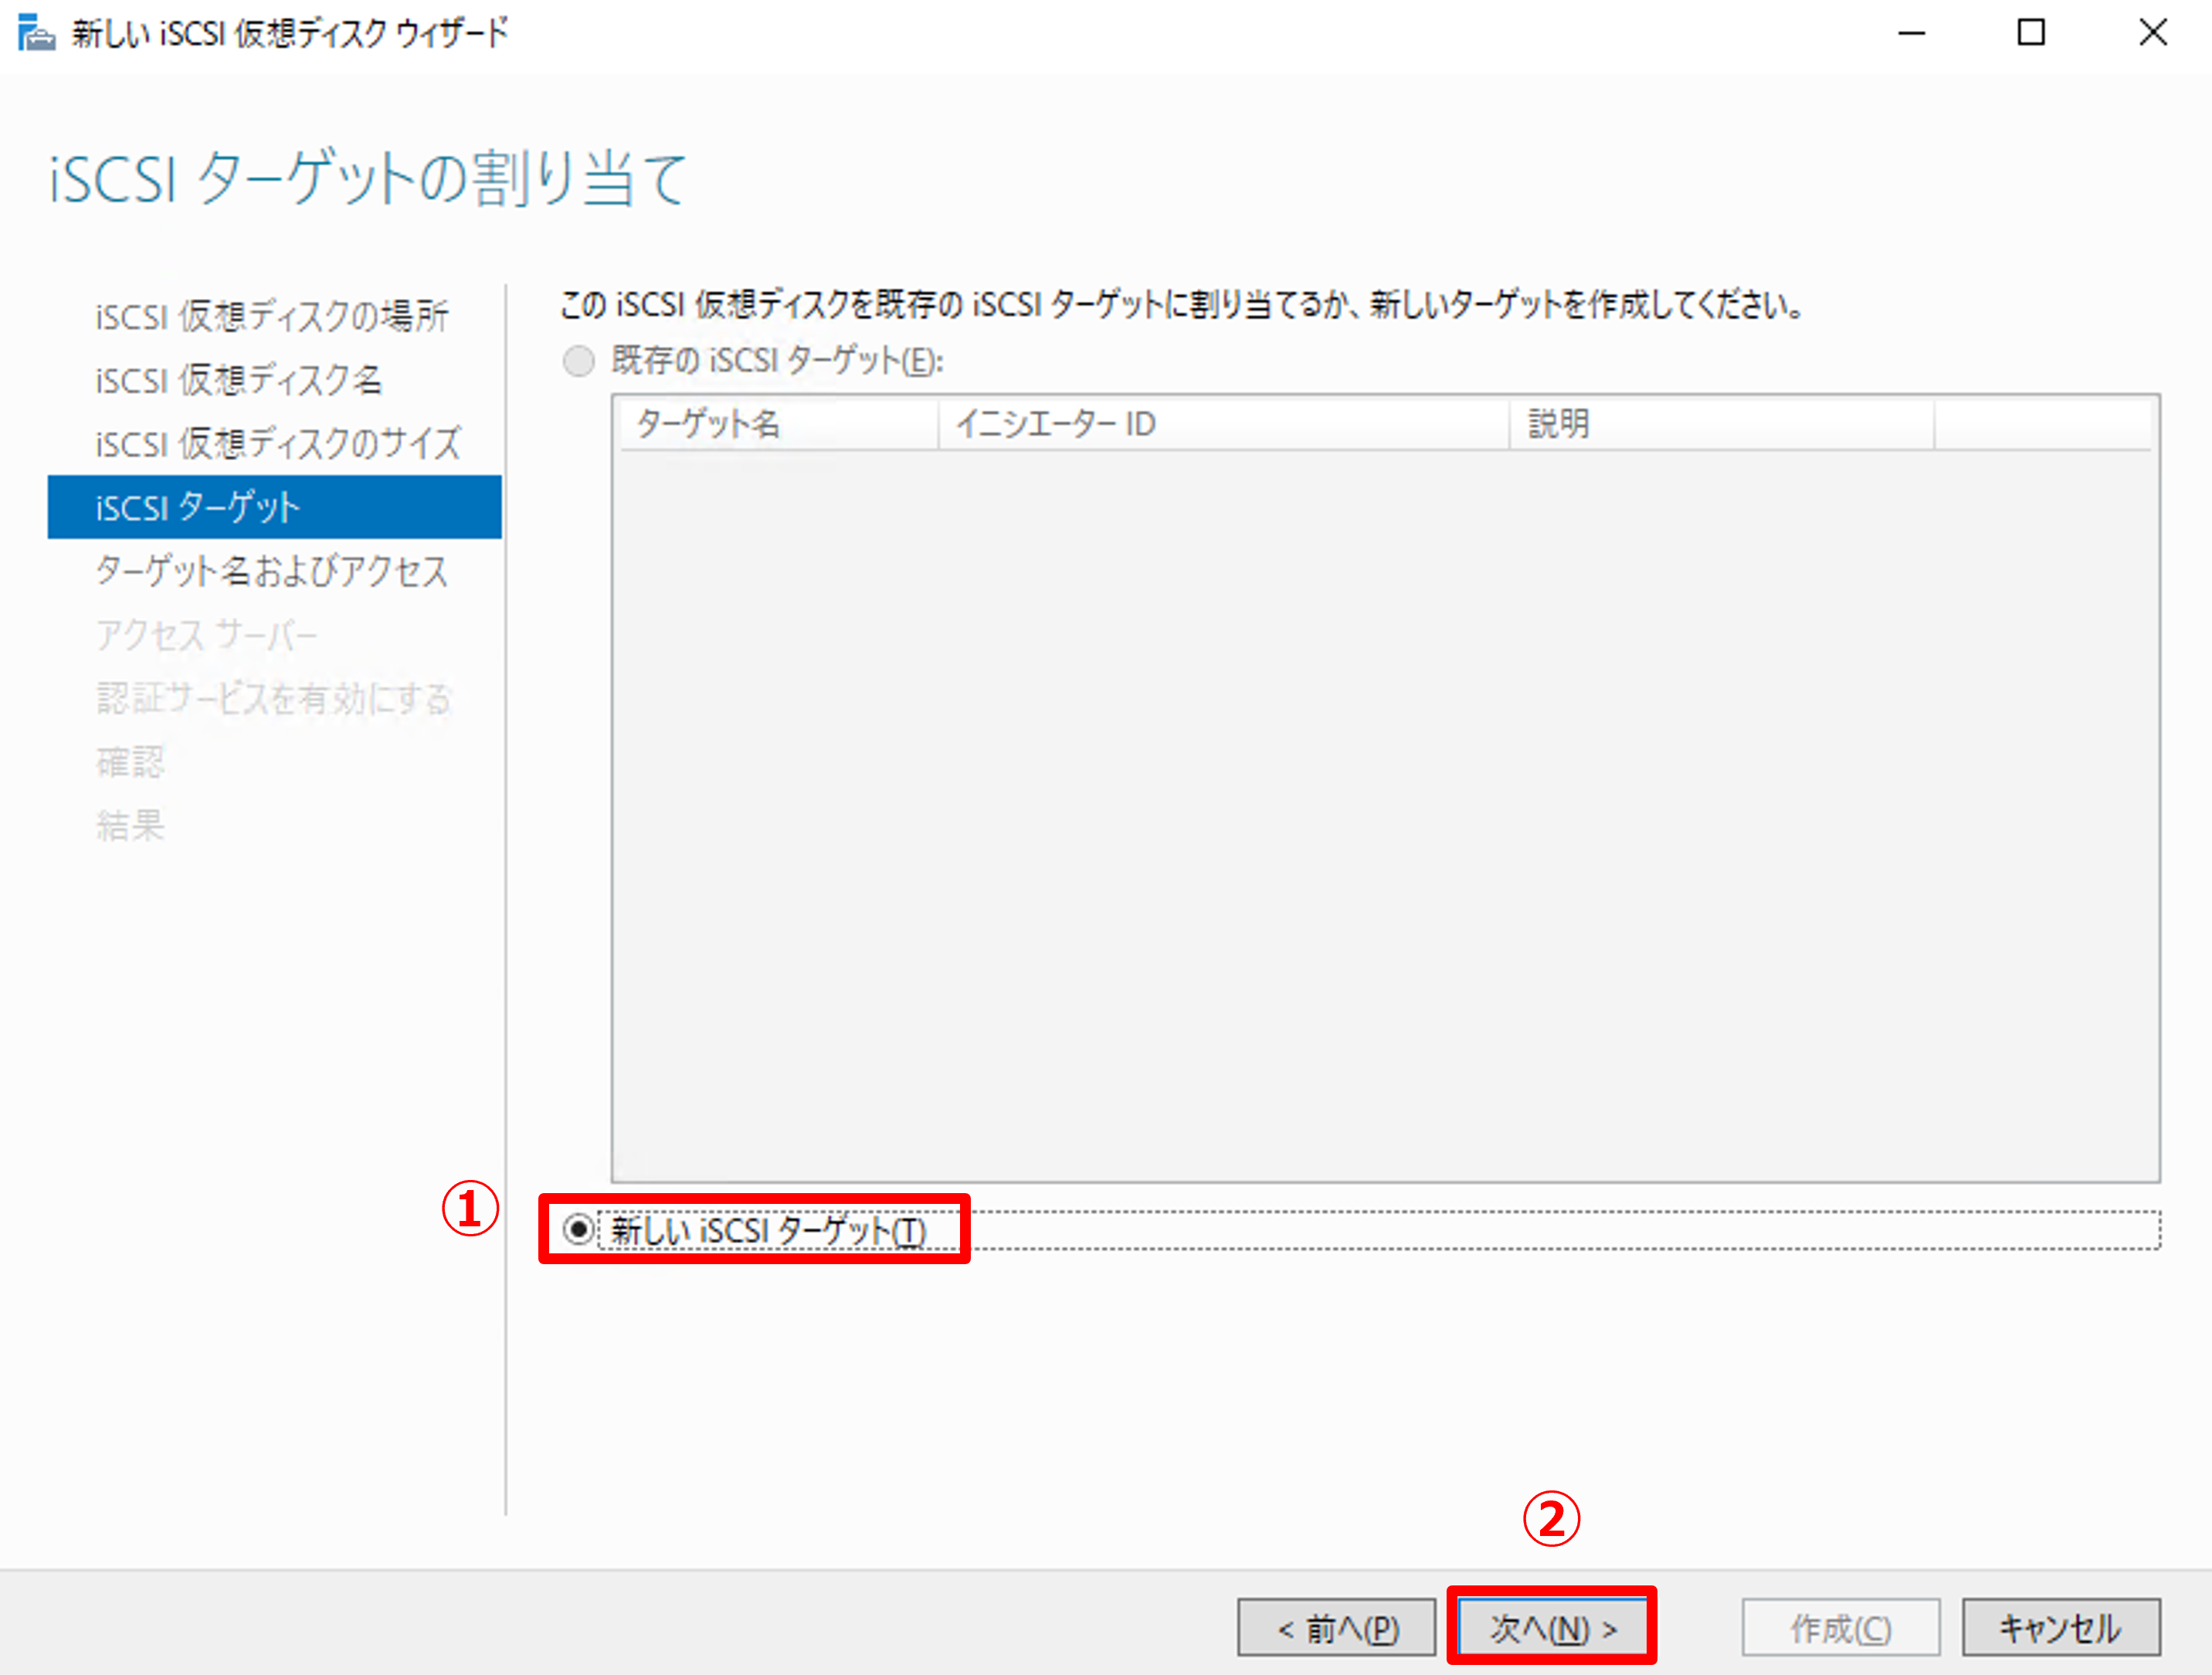Click the iSCSI ターゲットの割り当て heading
This screenshot has width=2212, height=1675.
[x=368, y=179]
